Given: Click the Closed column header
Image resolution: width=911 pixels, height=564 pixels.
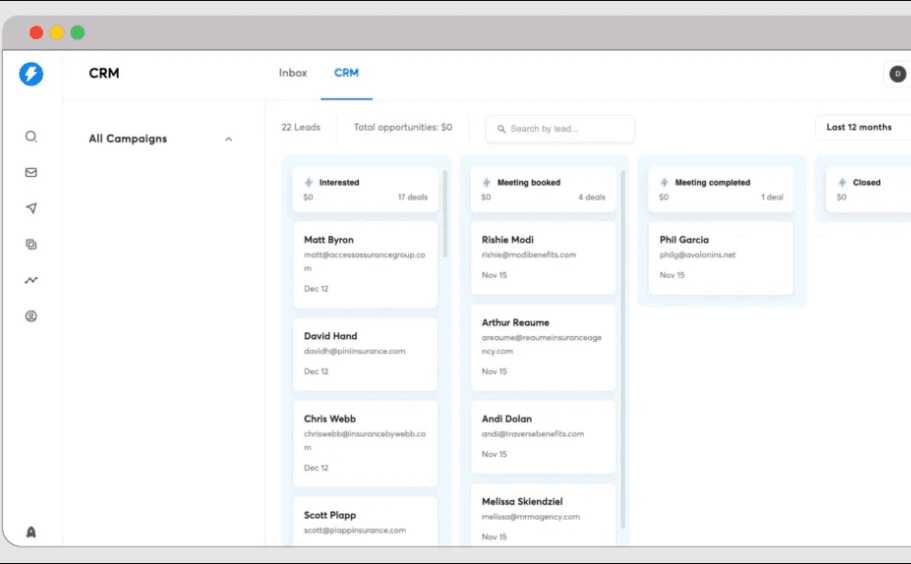Looking at the screenshot, I should coord(869,189).
